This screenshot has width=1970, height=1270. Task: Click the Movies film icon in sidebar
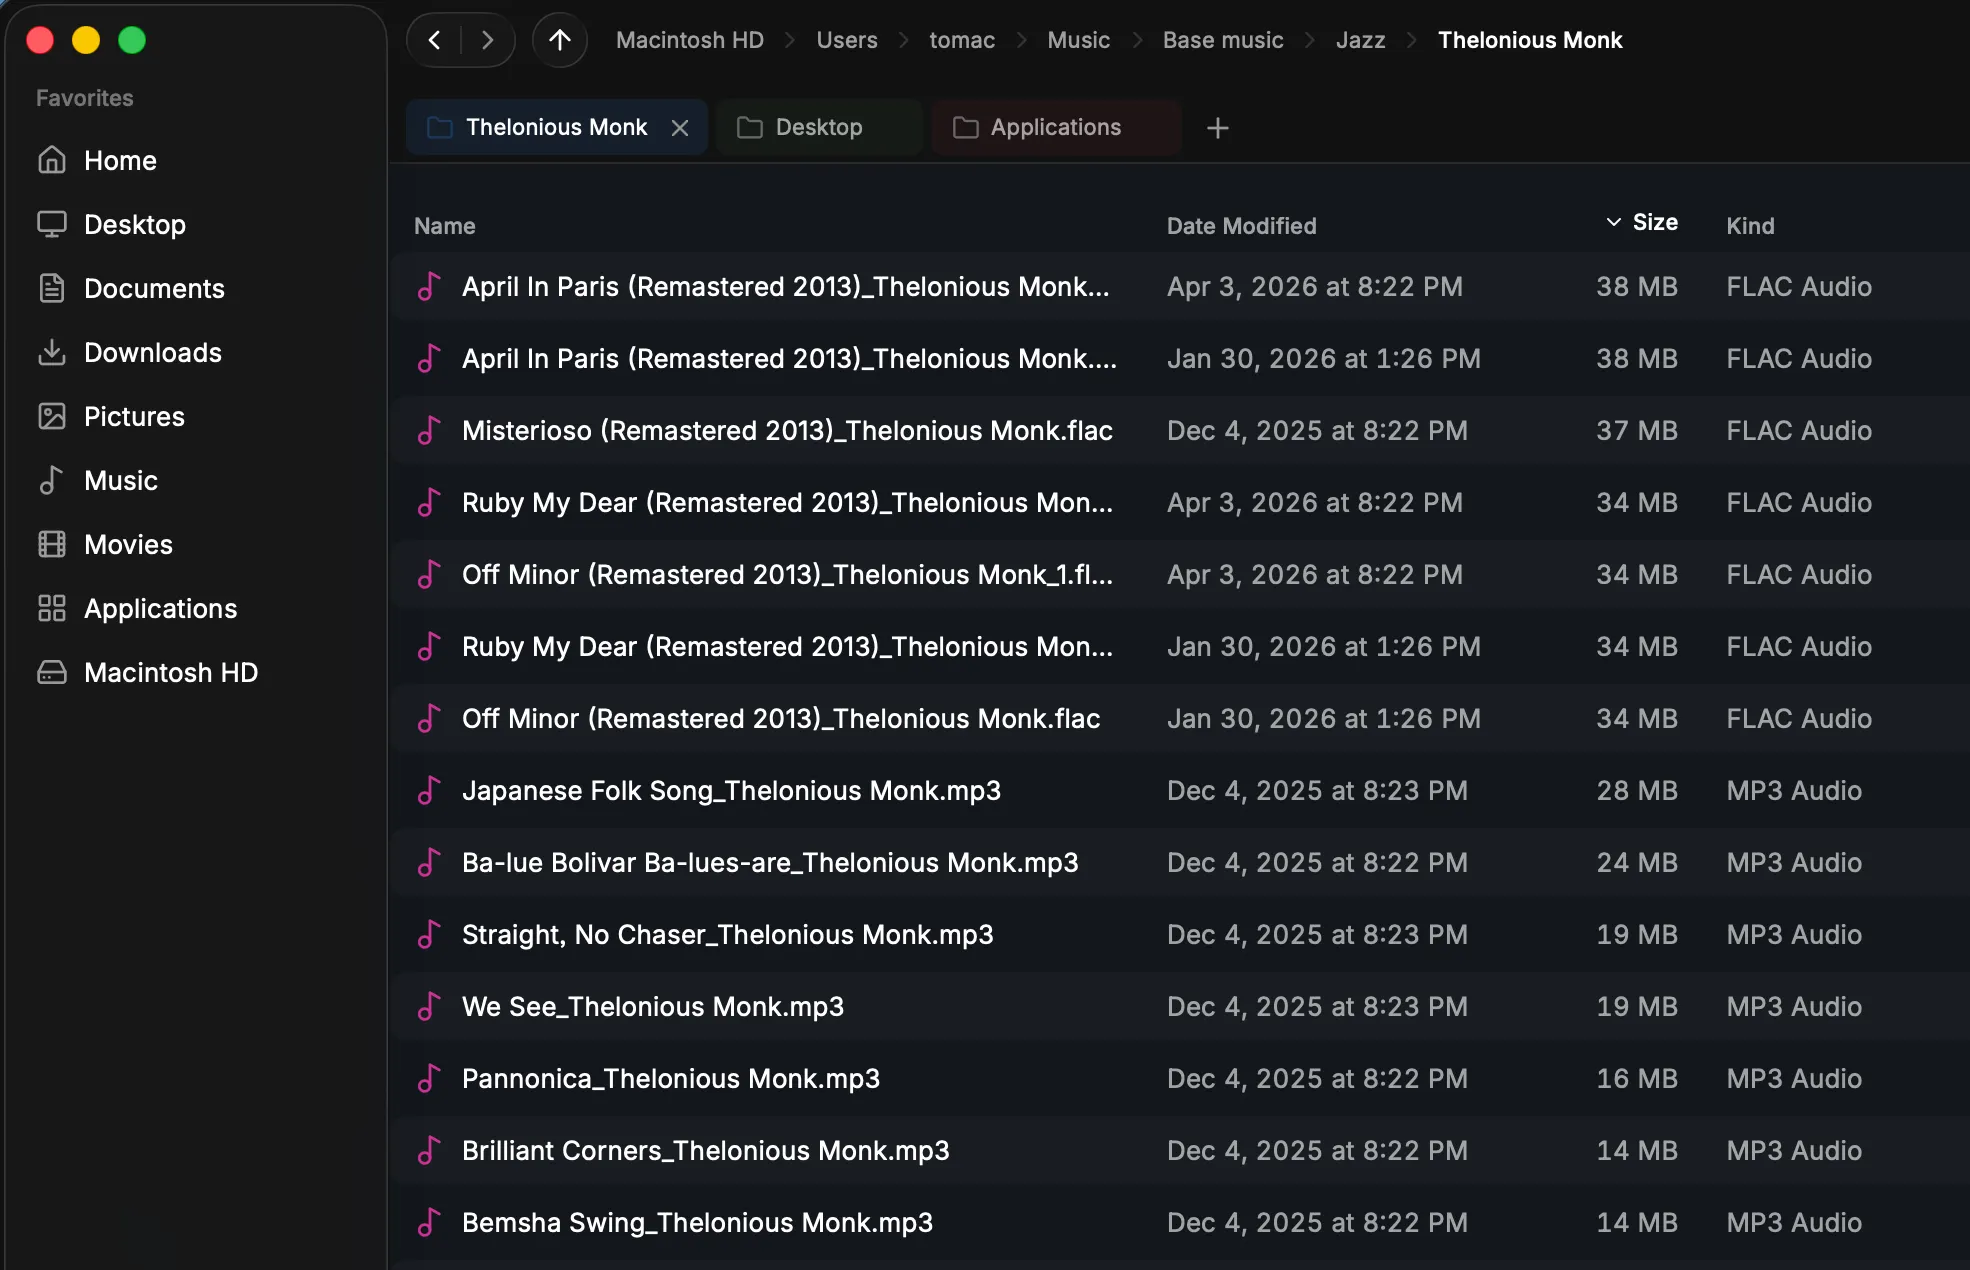click(52, 544)
